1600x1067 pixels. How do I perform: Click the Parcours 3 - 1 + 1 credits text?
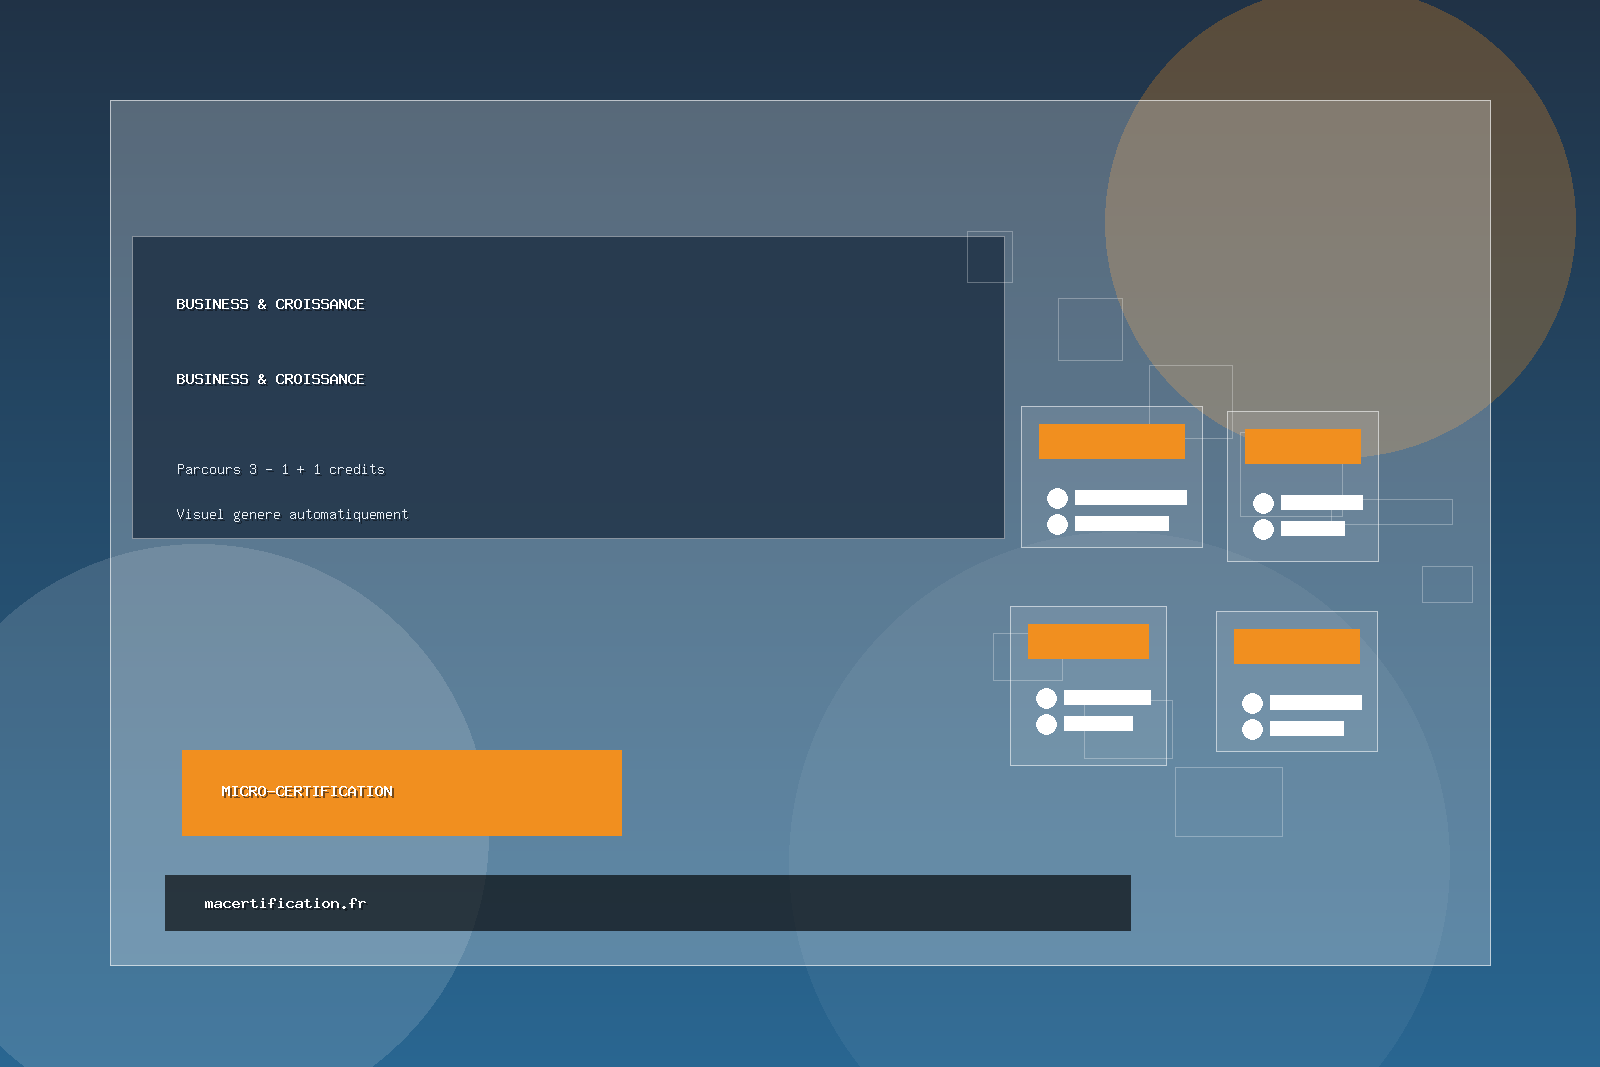coord(280,469)
